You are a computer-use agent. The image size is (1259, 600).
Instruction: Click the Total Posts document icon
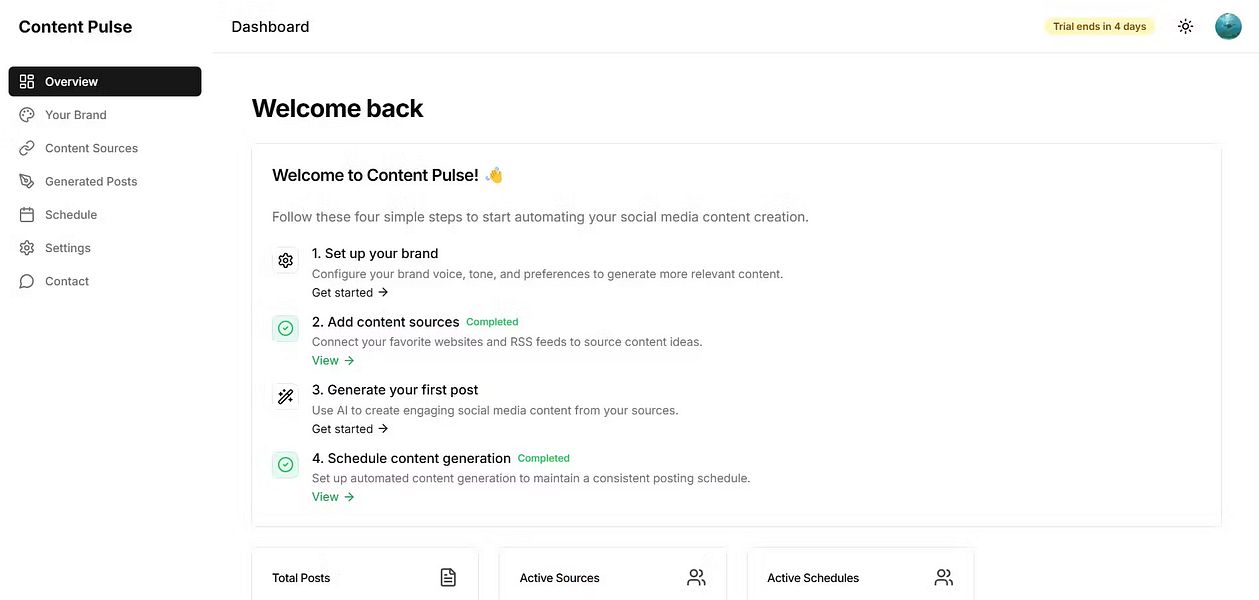pyautogui.click(x=447, y=577)
